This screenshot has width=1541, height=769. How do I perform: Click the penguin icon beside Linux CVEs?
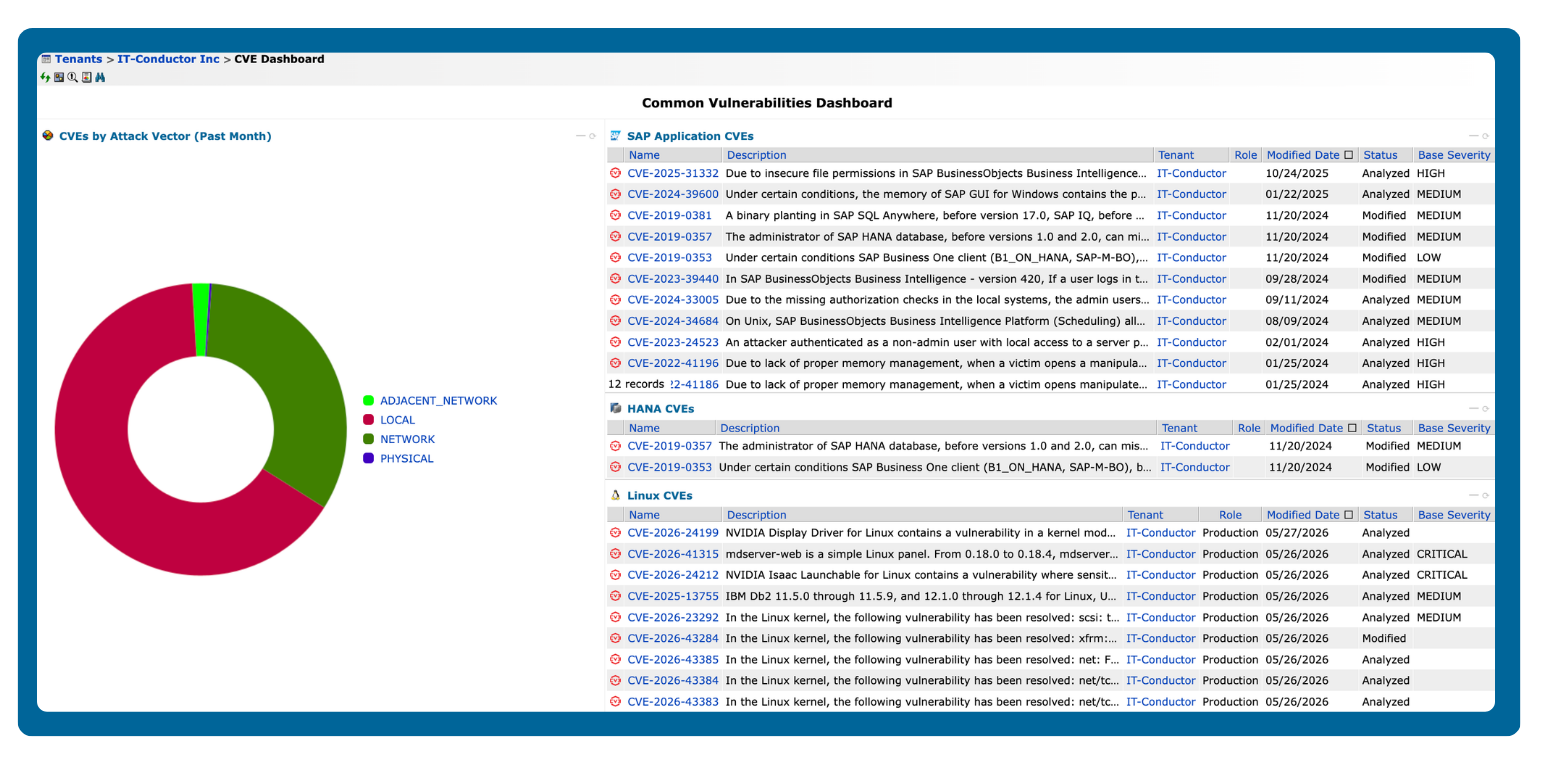point(616,495)
